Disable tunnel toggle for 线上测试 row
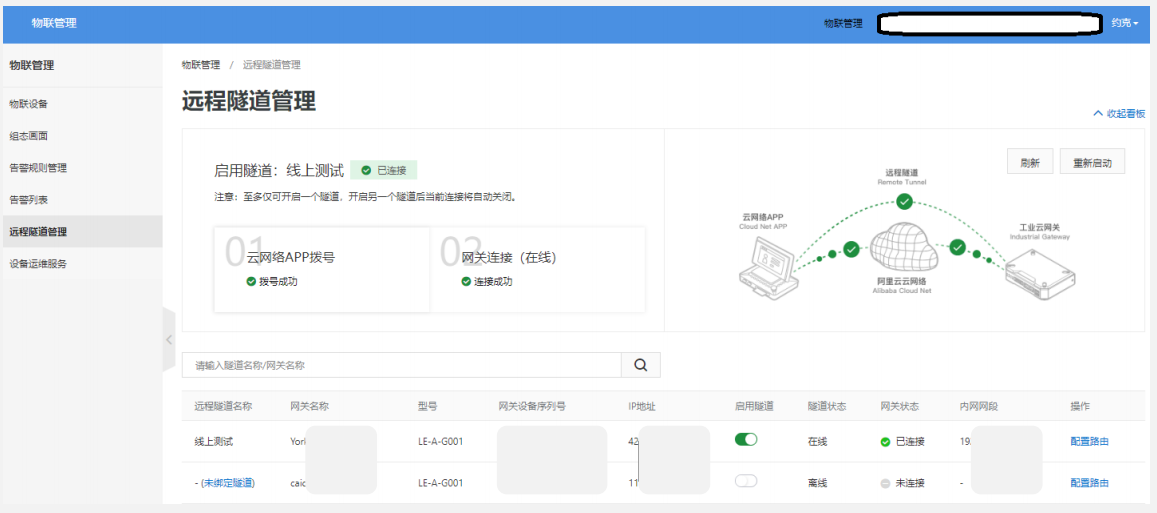Screen dimensions: 1157x513 pyautogui.click(x=746, y=440)
